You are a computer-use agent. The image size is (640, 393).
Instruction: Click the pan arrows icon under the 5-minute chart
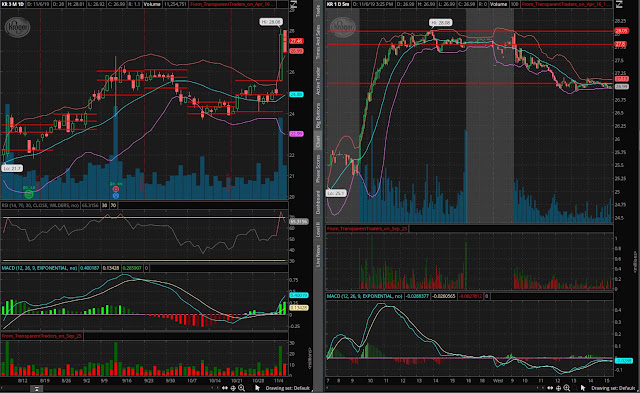550,388
